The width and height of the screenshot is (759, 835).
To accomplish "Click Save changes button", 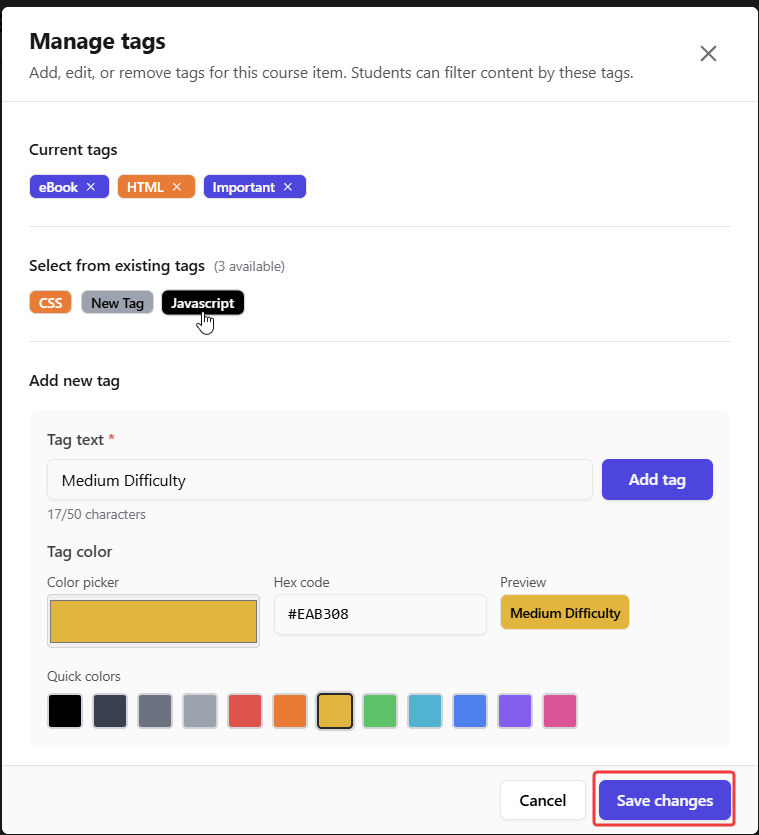I will click(665, 800).
